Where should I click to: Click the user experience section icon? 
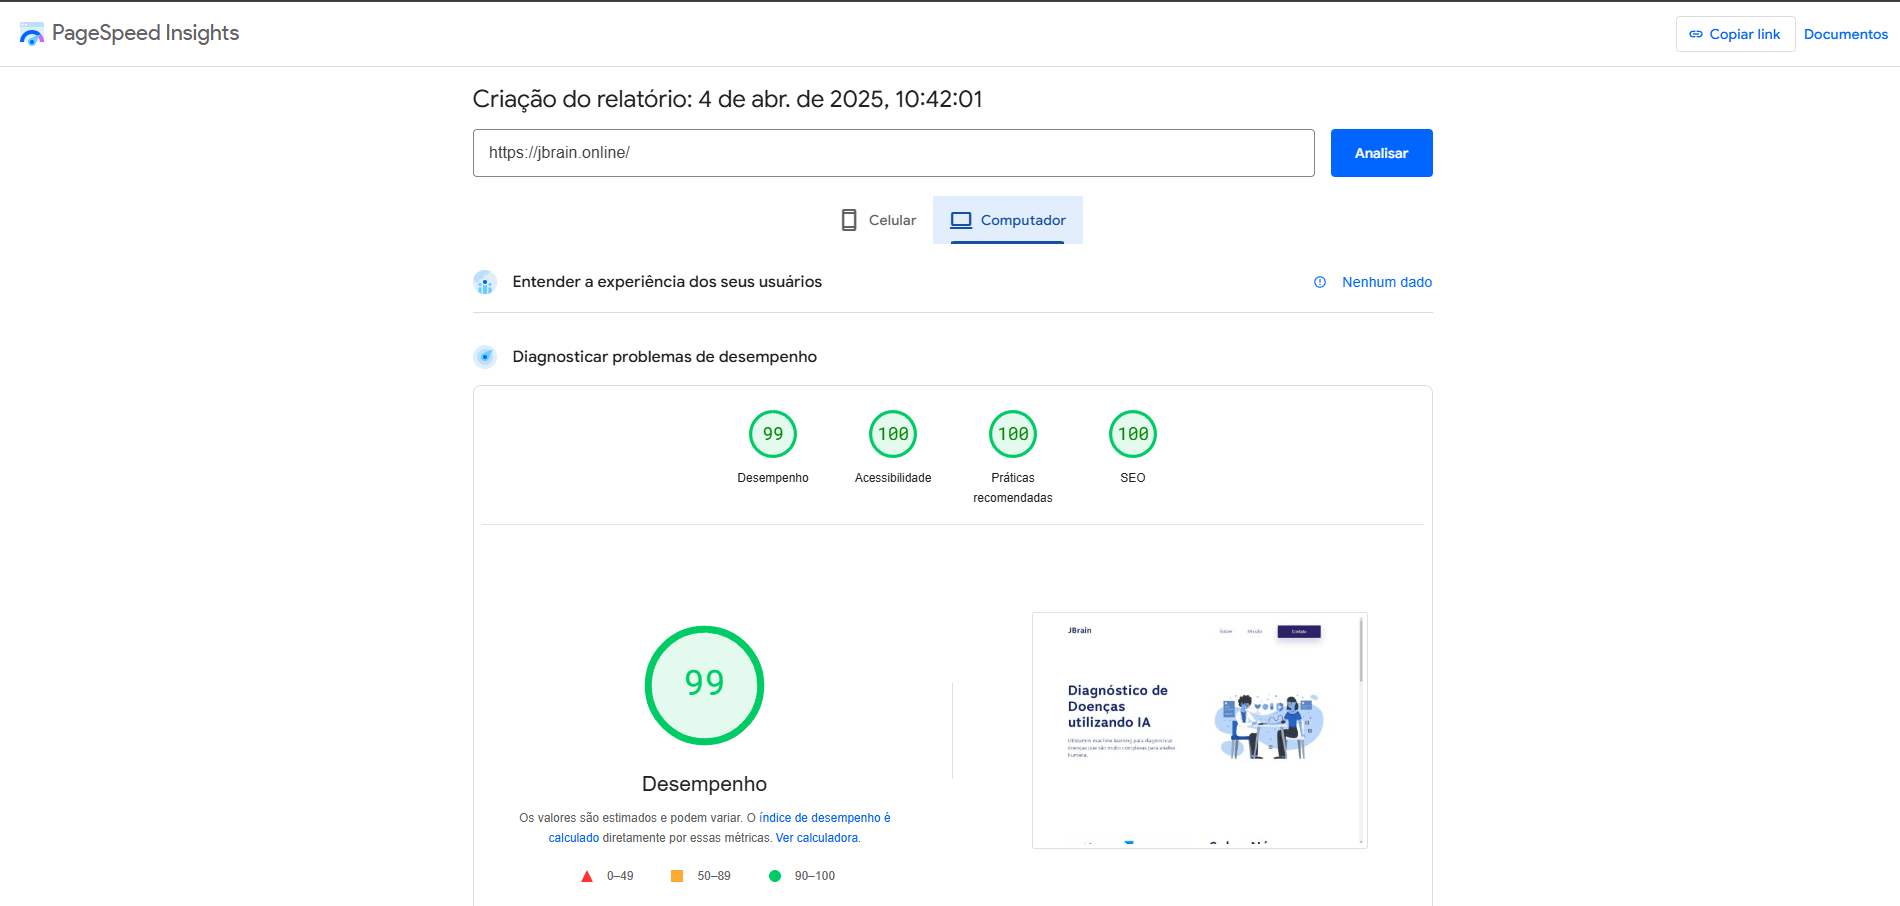[485, 282]
